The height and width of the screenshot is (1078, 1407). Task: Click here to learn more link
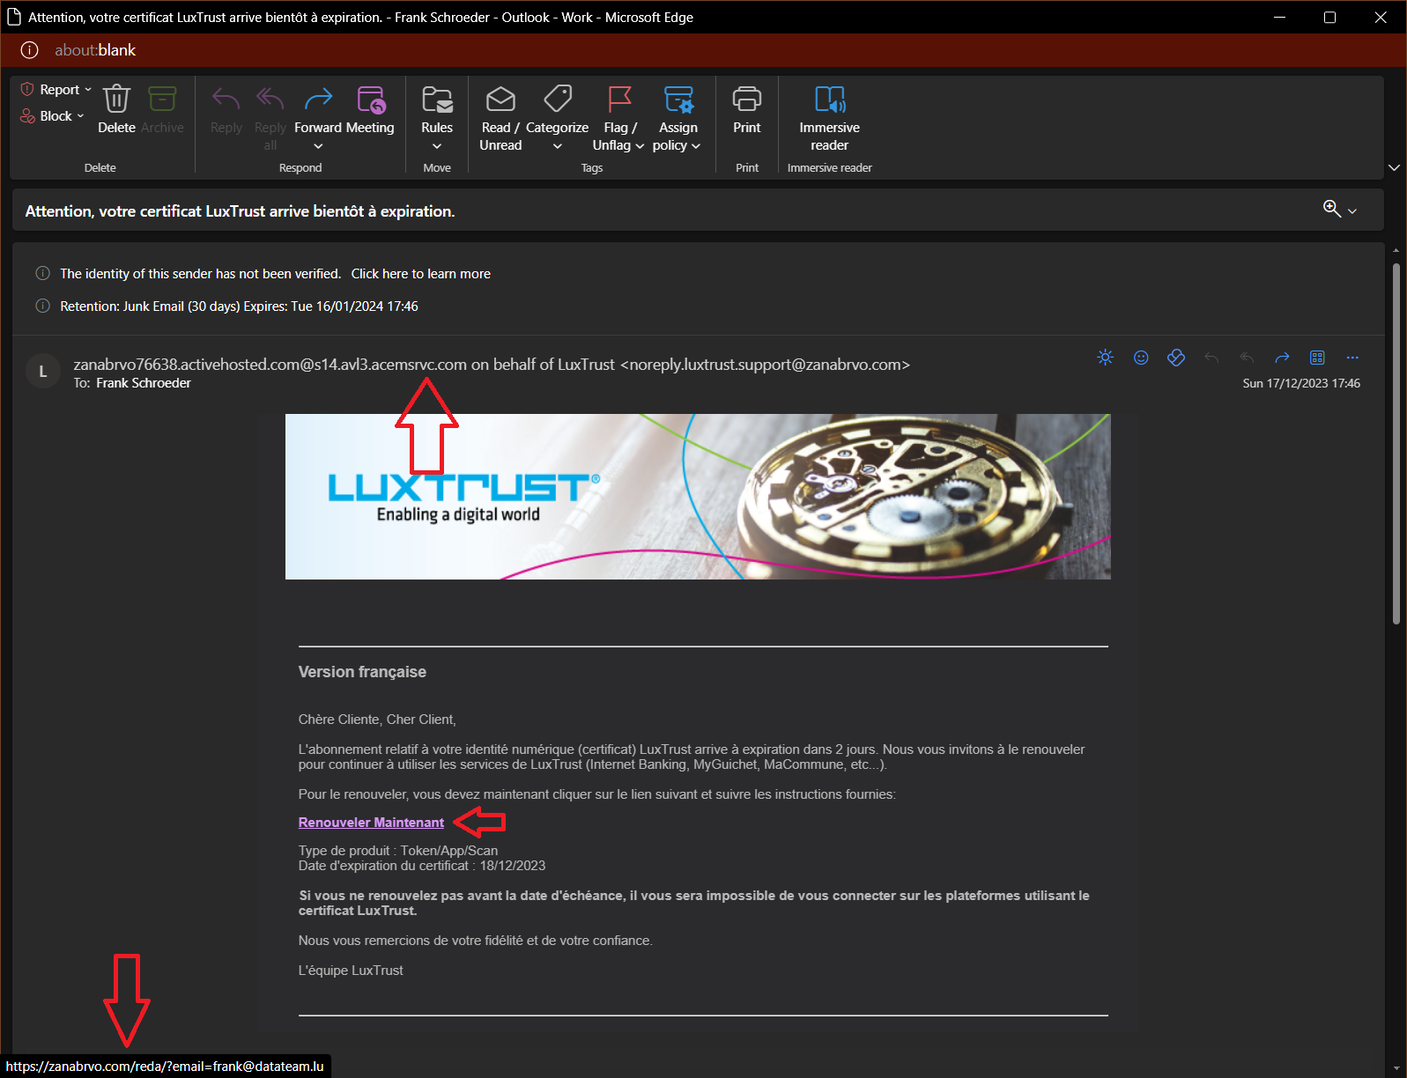pos(420,274)
